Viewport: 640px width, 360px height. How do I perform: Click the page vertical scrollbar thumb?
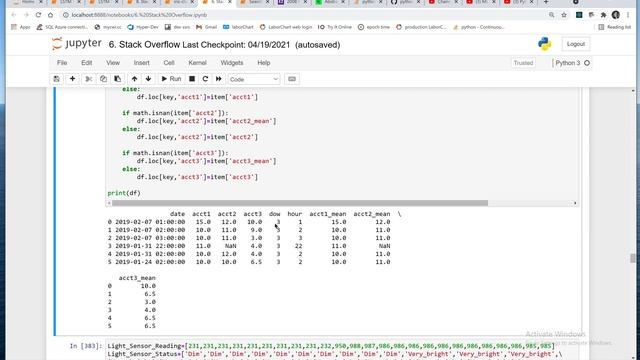(633, 258)
